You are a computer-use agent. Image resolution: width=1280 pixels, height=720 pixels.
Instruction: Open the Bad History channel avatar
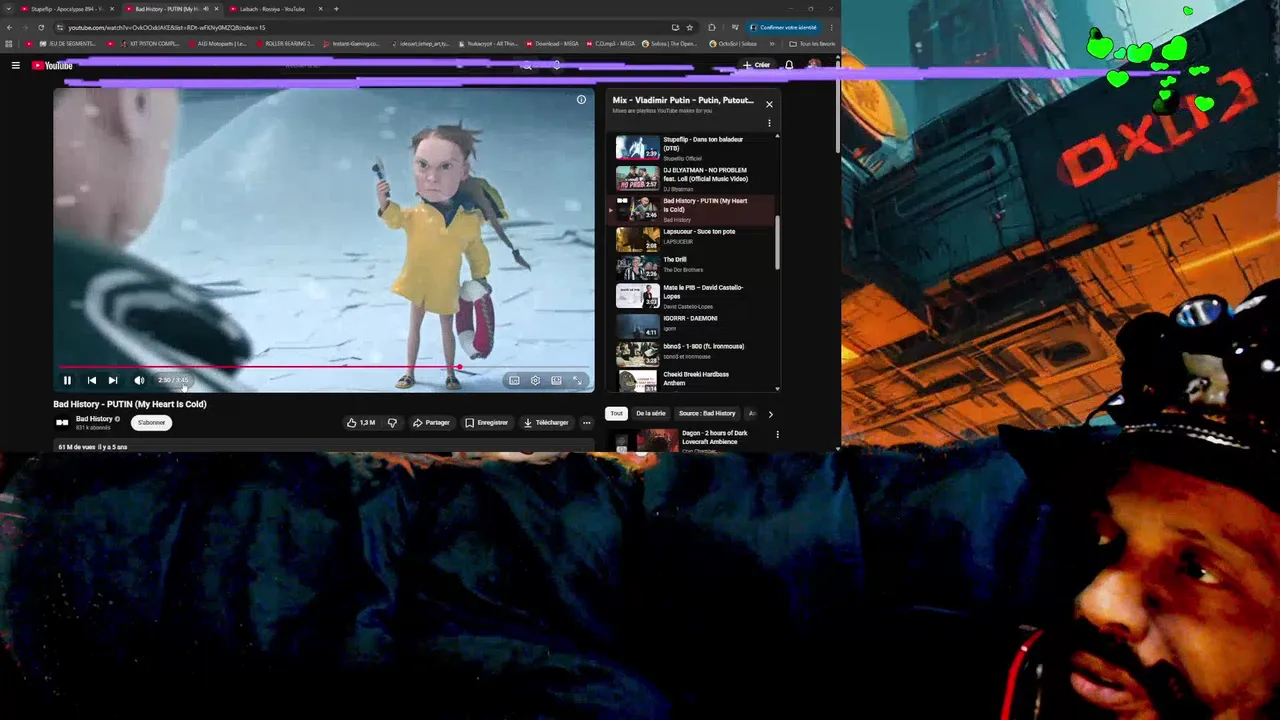click(62, 422)
